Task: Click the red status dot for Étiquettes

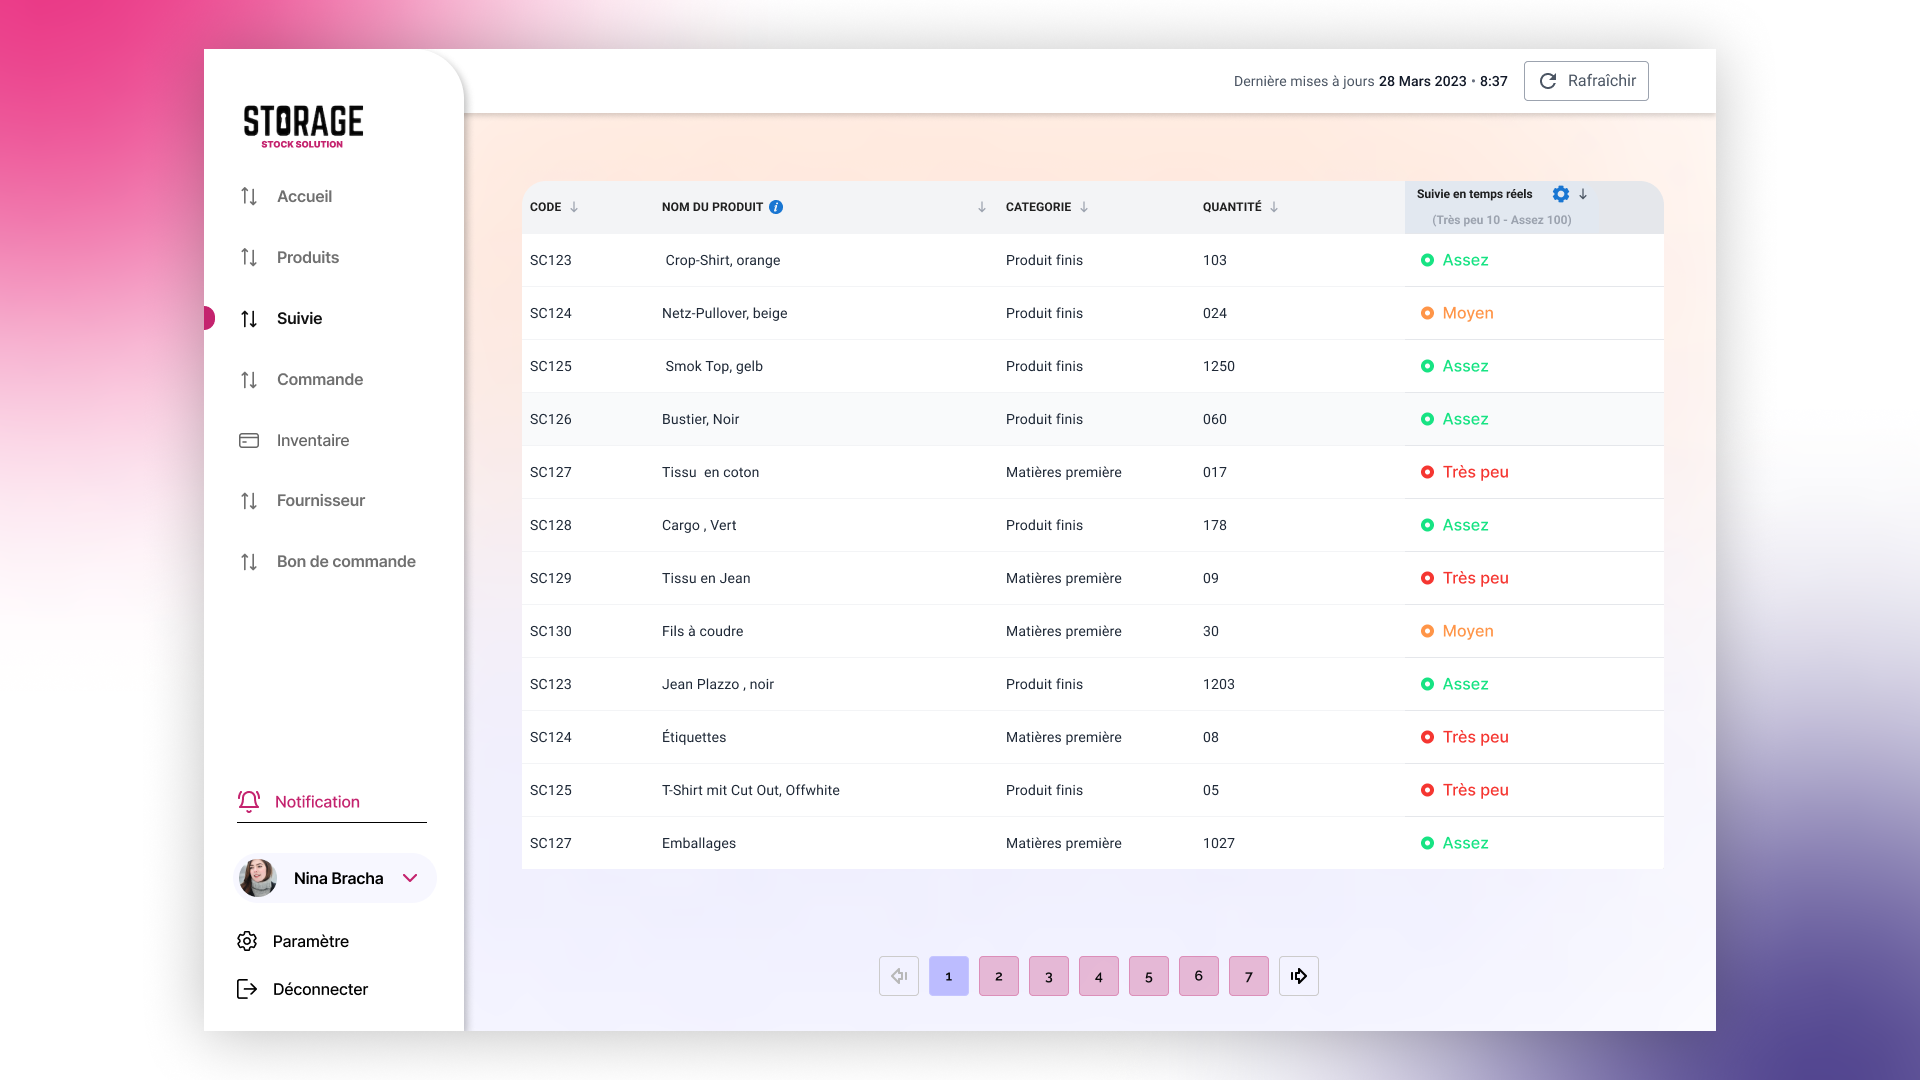Action: click(1427, 737)
